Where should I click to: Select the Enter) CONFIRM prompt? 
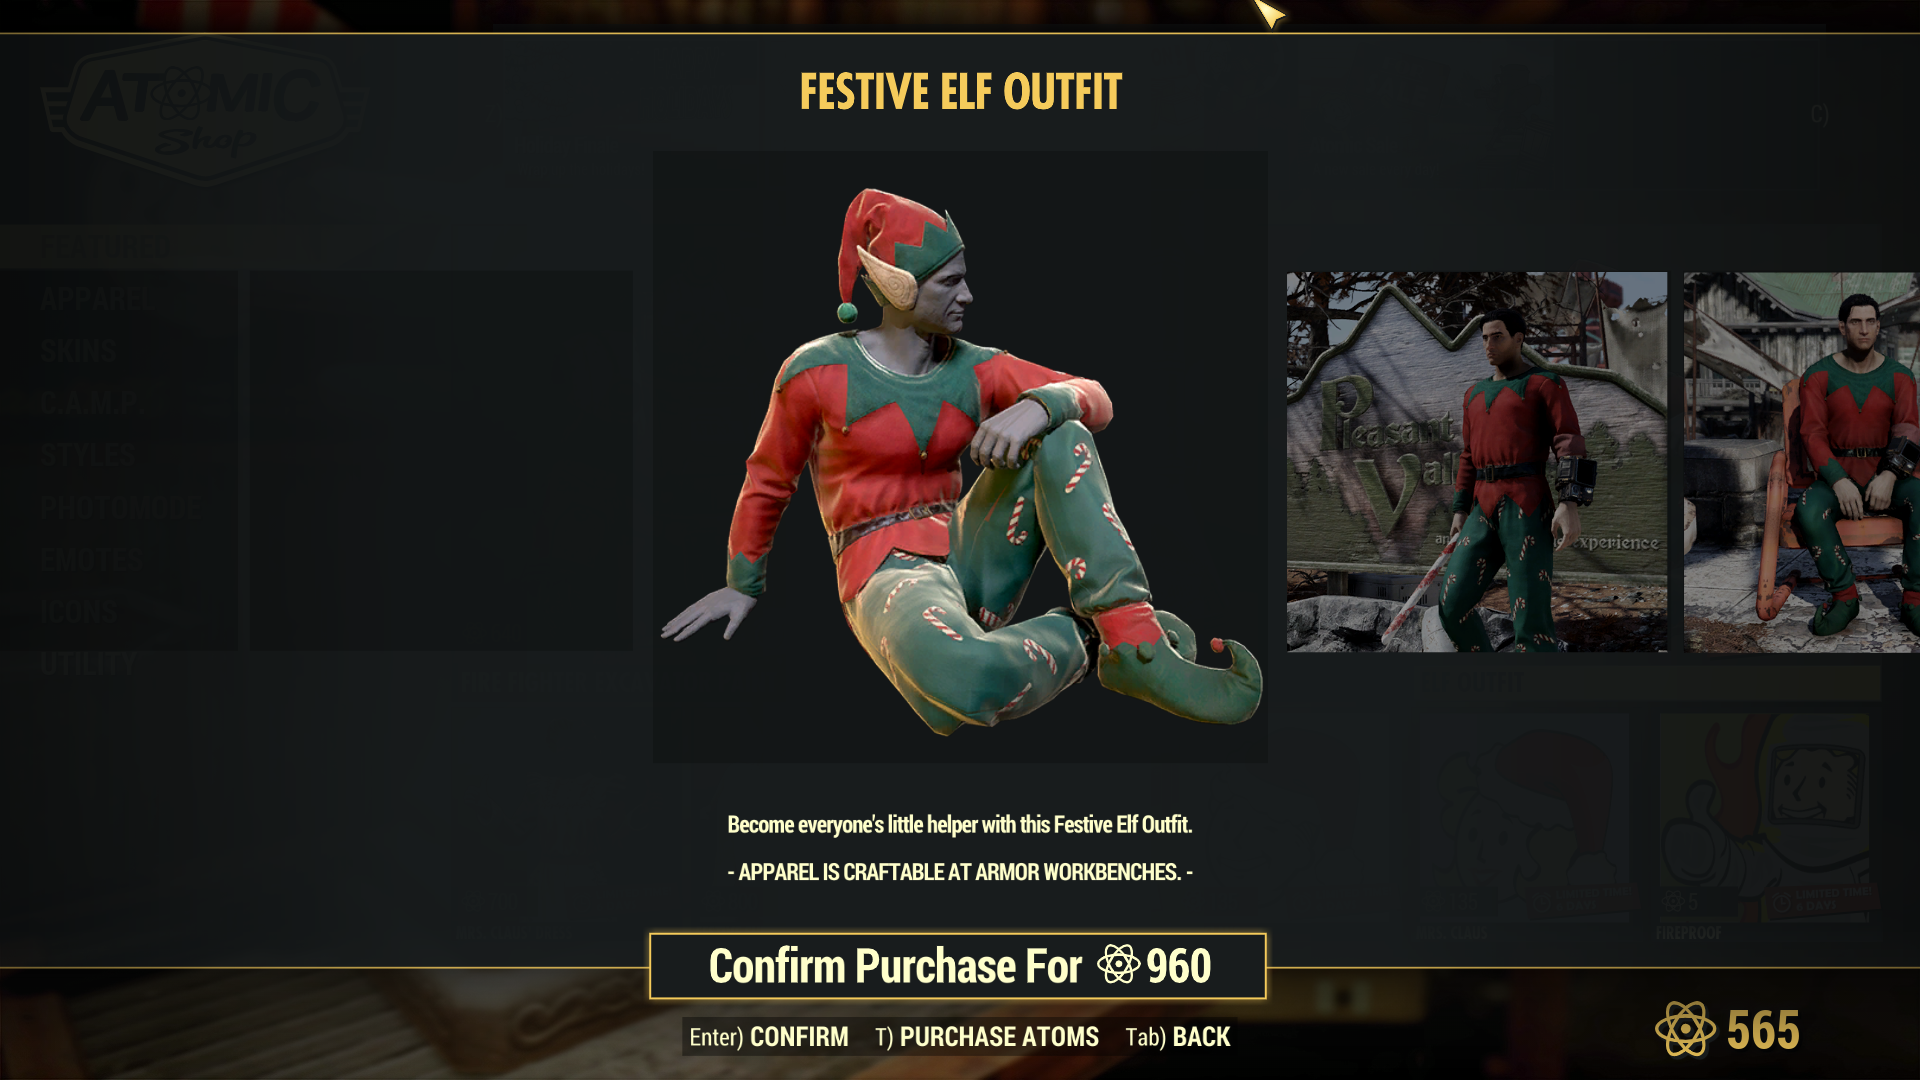pos(768,1037)
